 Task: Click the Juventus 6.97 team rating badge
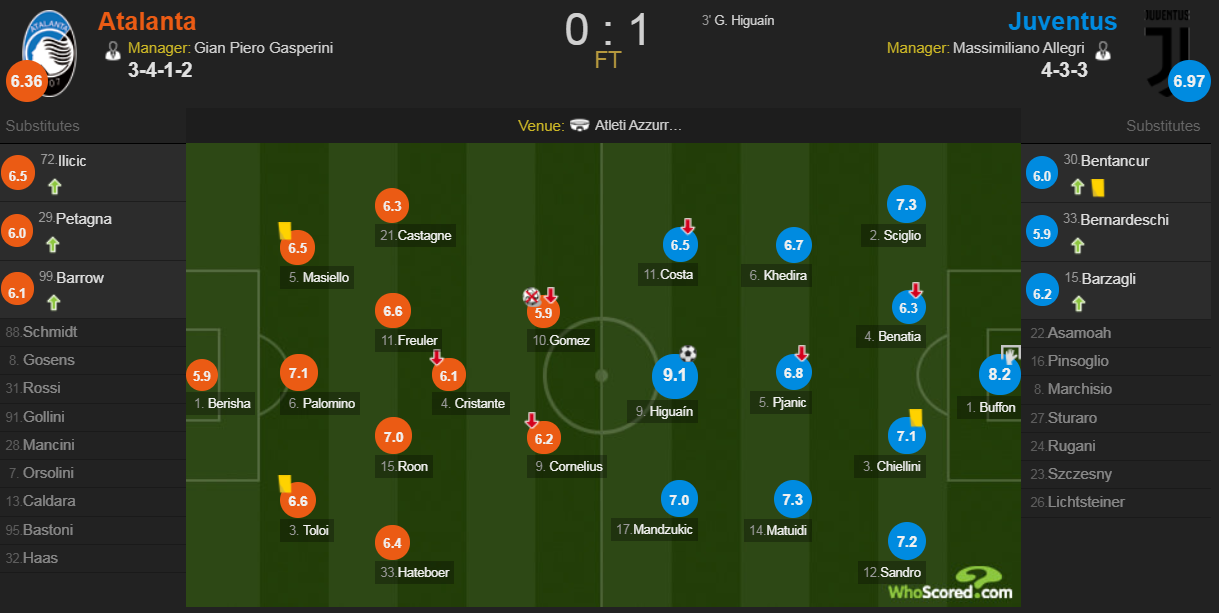(1190, 81)
